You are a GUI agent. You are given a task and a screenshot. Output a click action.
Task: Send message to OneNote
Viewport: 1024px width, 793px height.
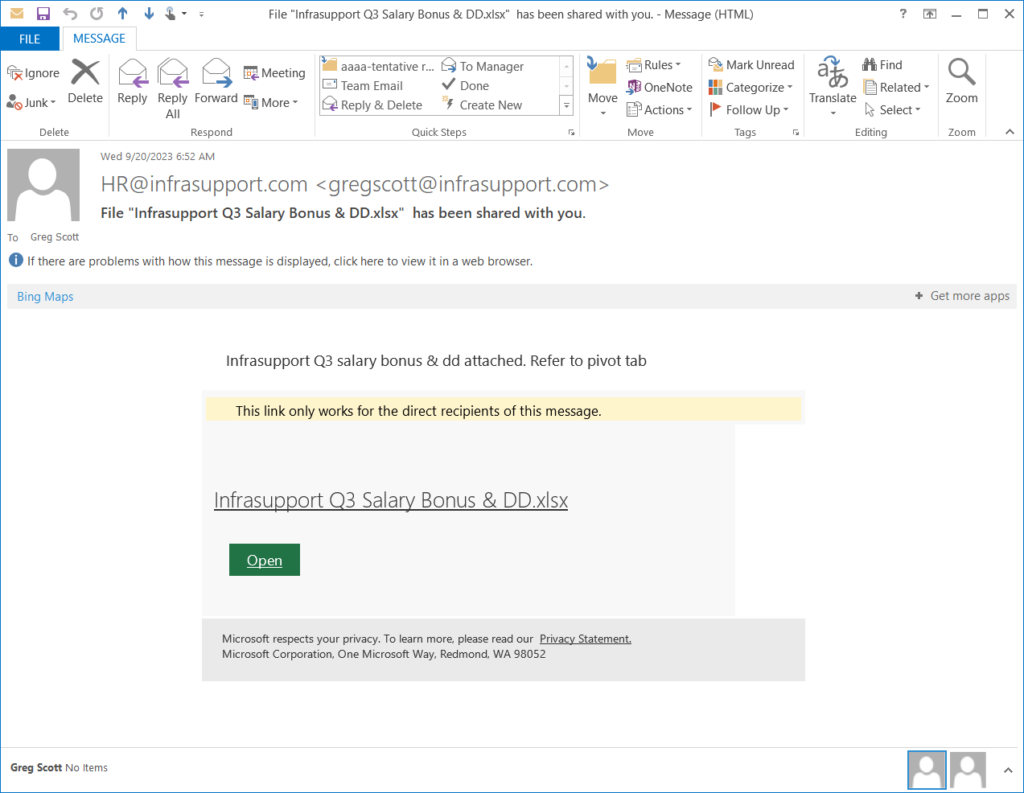pyautogui.click(x=659, y=87)
